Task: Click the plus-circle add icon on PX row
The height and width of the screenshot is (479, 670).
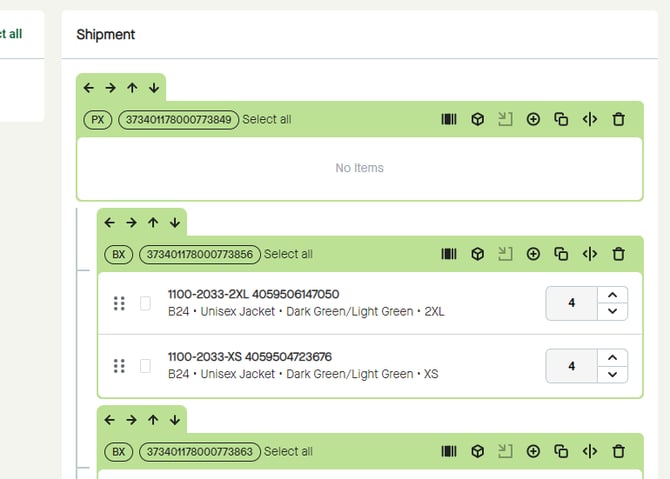Action: click(533, 119)
